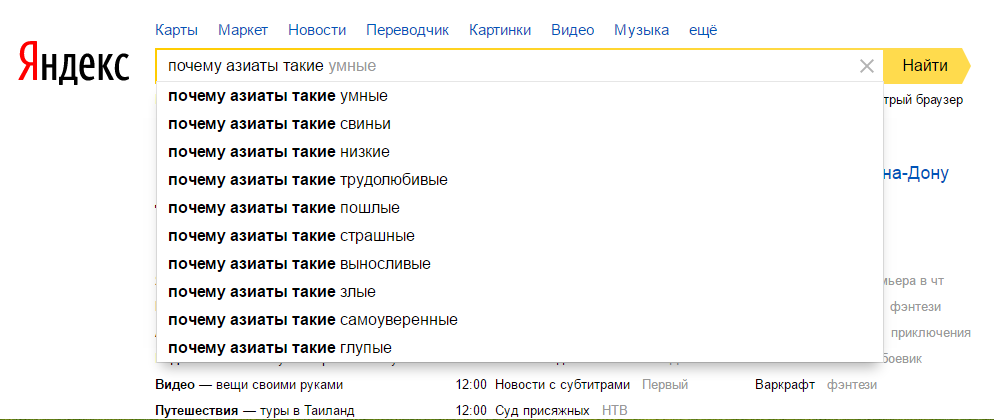The image size is (994, 420).
Task: Pick the suggestion ending in выносливые
Action: tap(299, 264)
